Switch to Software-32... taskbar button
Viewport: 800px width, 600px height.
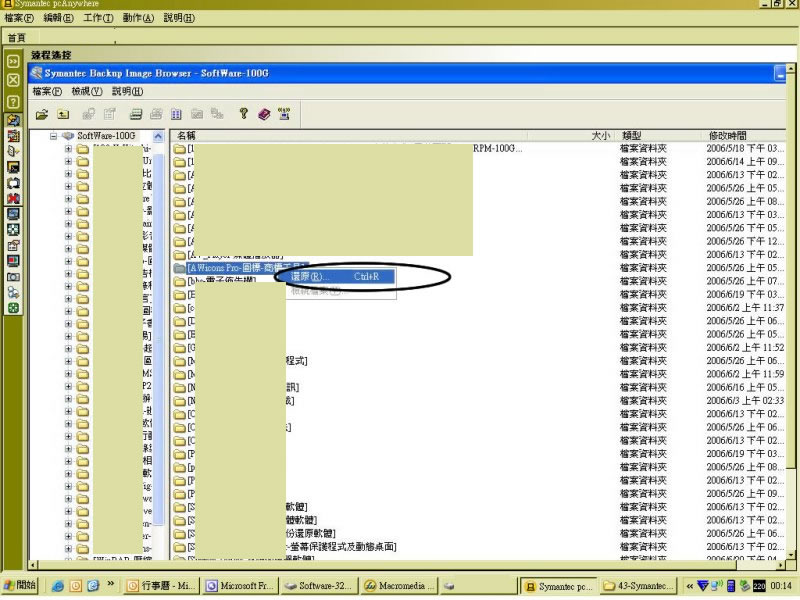pos(318,586)
